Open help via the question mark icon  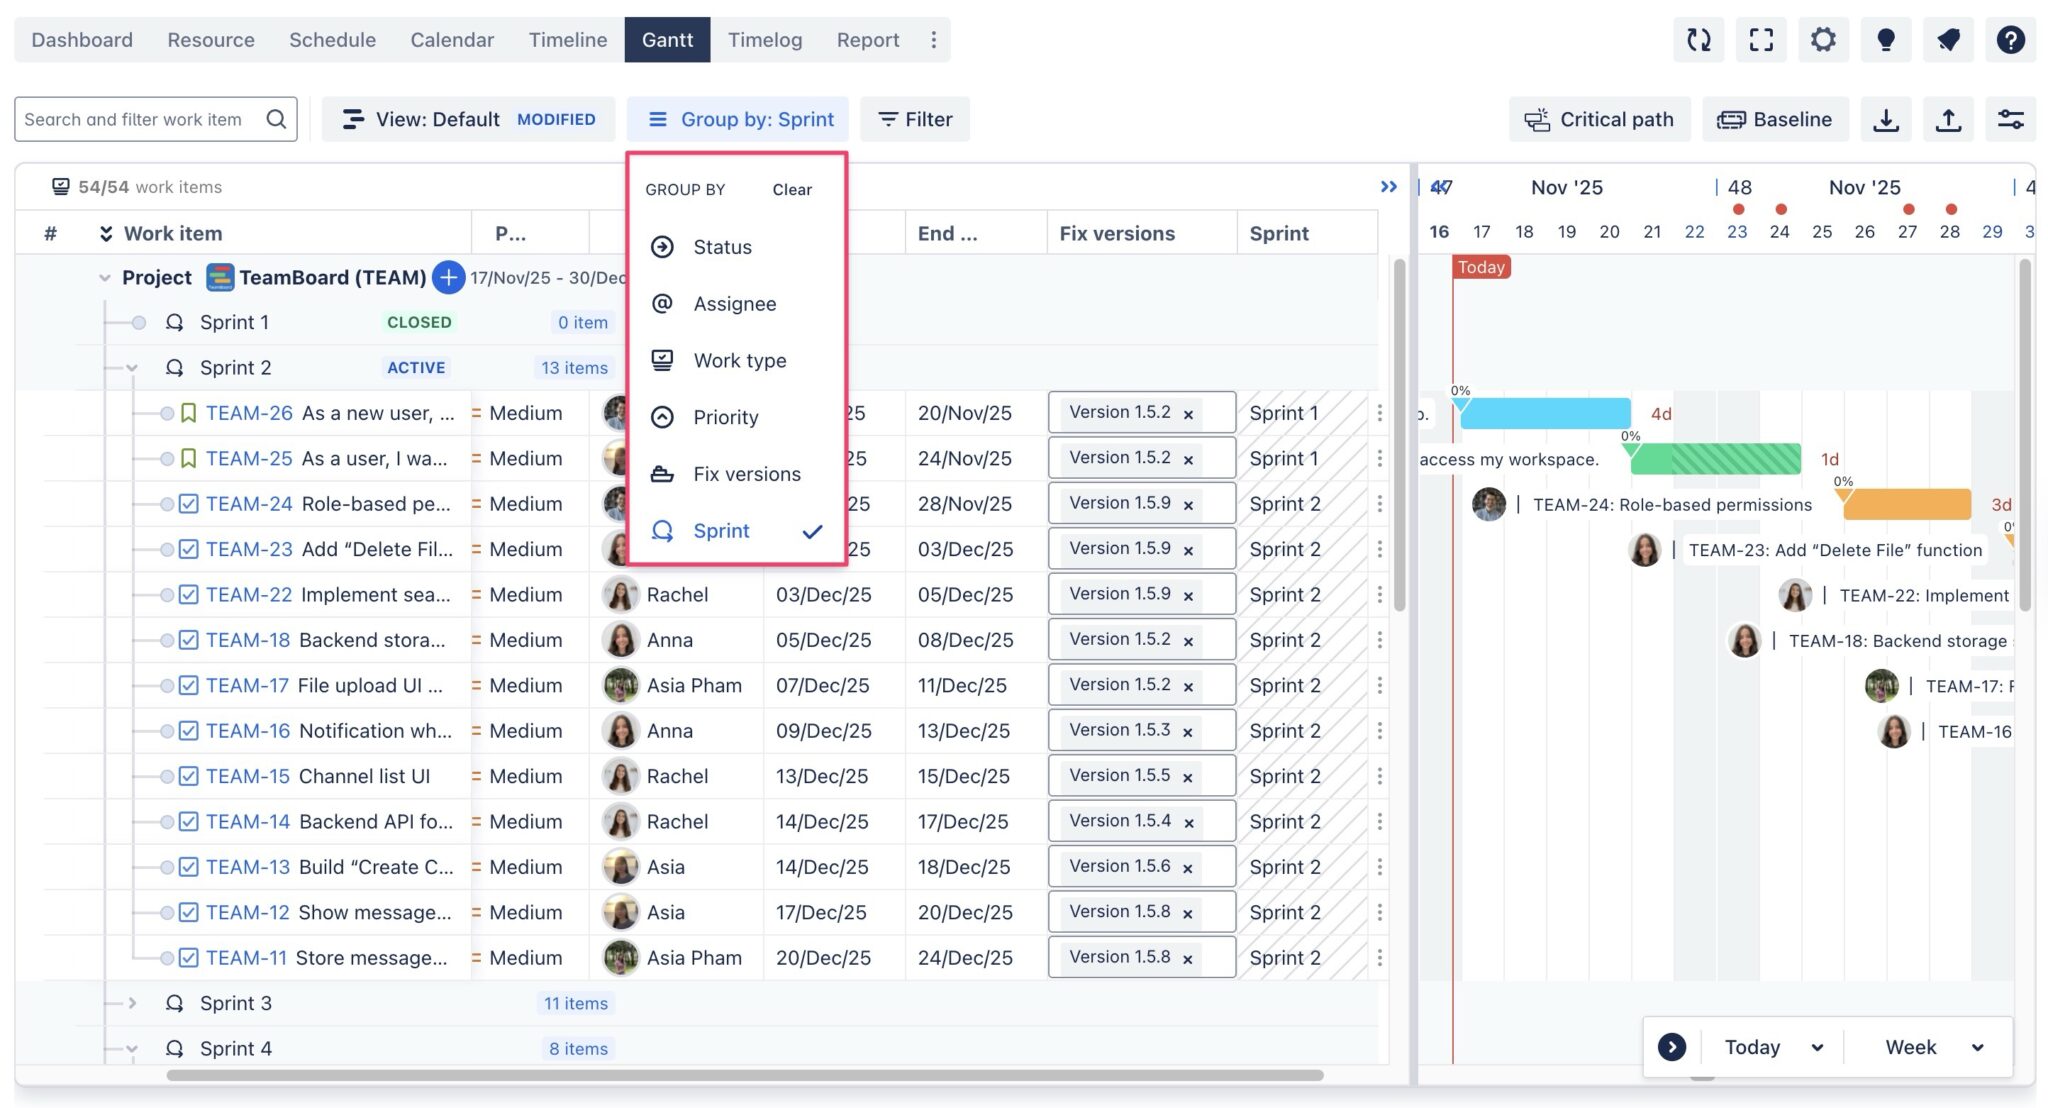2011,39
